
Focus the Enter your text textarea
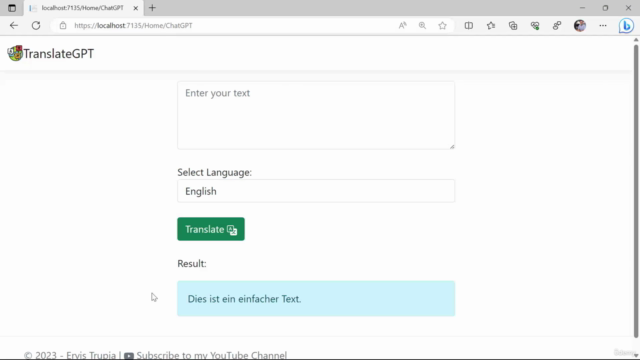[x=316, y=115]
